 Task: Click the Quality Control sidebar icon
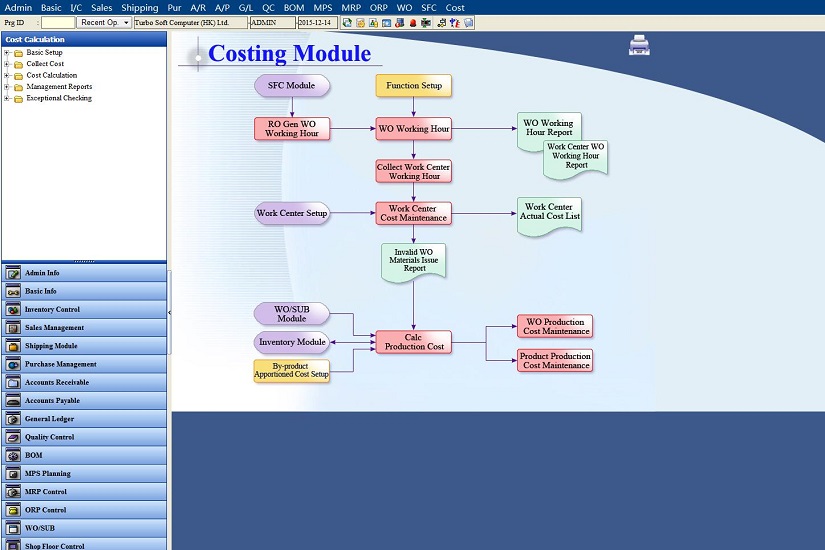tap(13, 437)
